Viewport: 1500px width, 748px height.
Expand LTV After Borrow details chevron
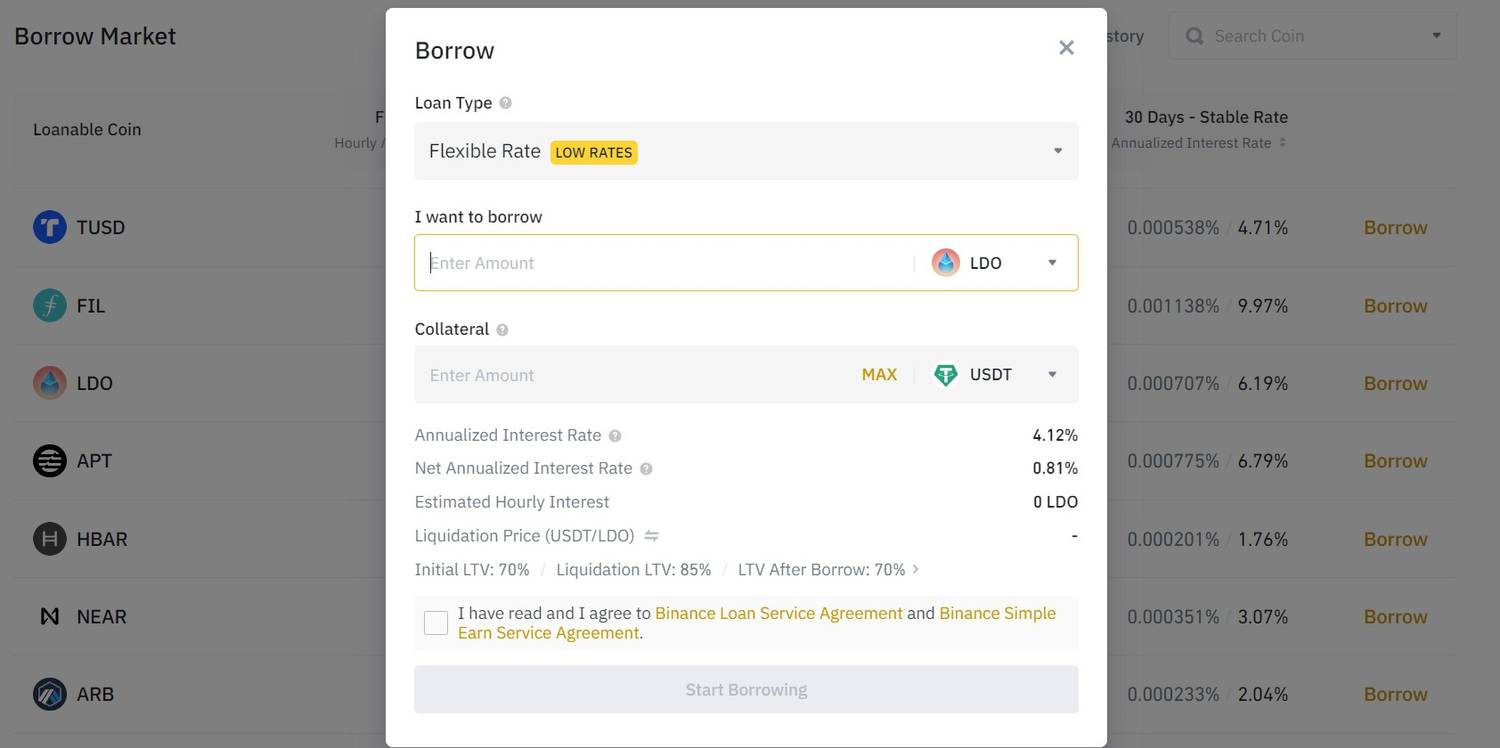pos(915,569)
